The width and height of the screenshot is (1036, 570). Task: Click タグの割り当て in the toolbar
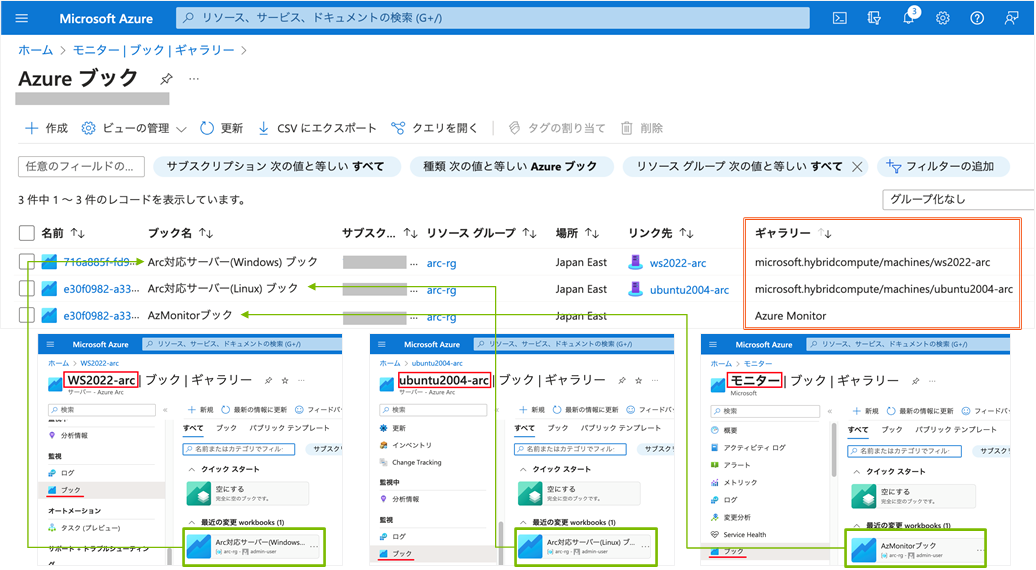(556, 128)
